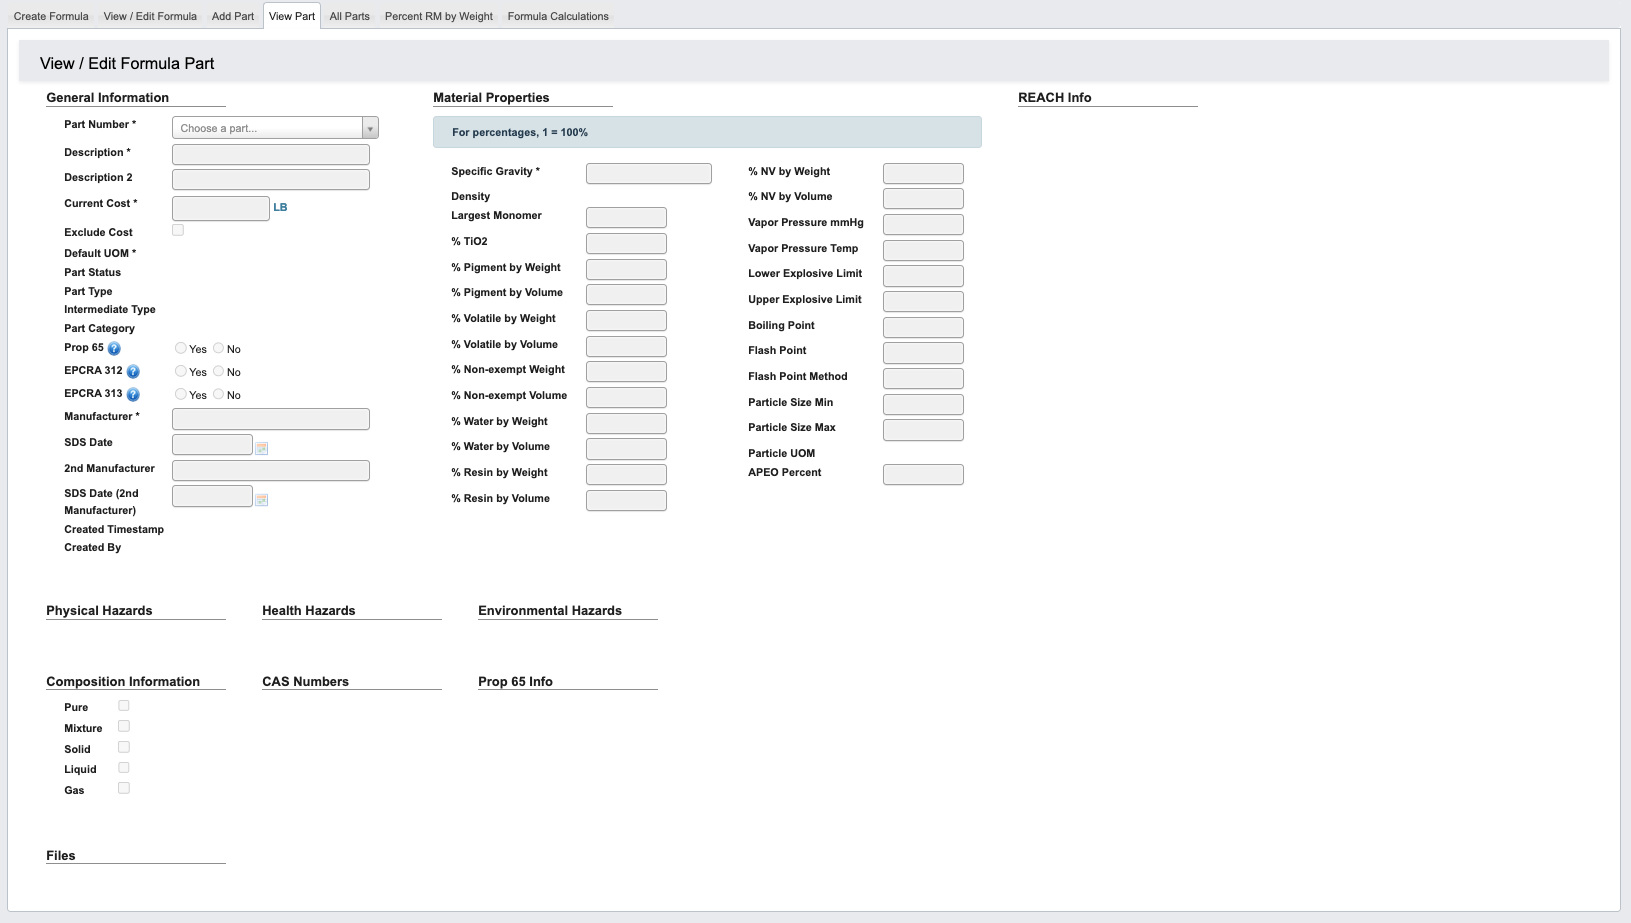This screenshot has width=1631, height=923.
Task: Focus the % Water by Volume field
Action: coord(626,449)
